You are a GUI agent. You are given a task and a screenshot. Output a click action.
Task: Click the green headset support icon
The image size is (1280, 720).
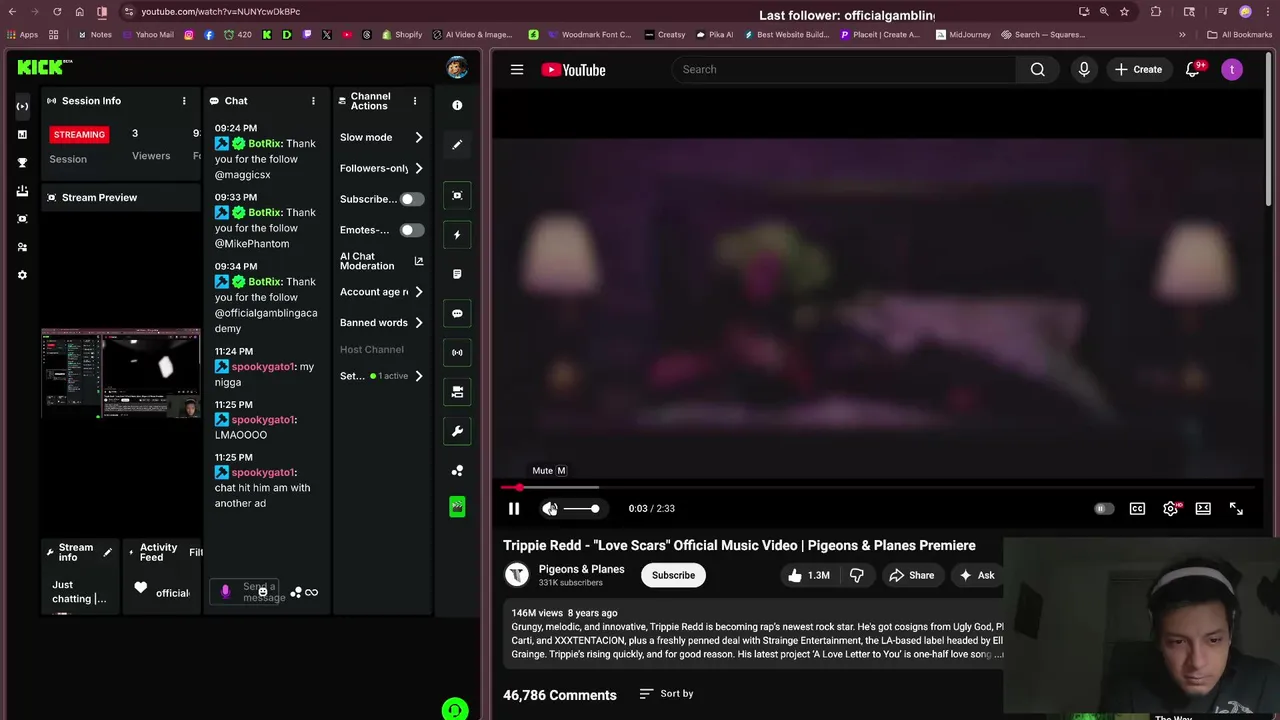tap(455, 709)
